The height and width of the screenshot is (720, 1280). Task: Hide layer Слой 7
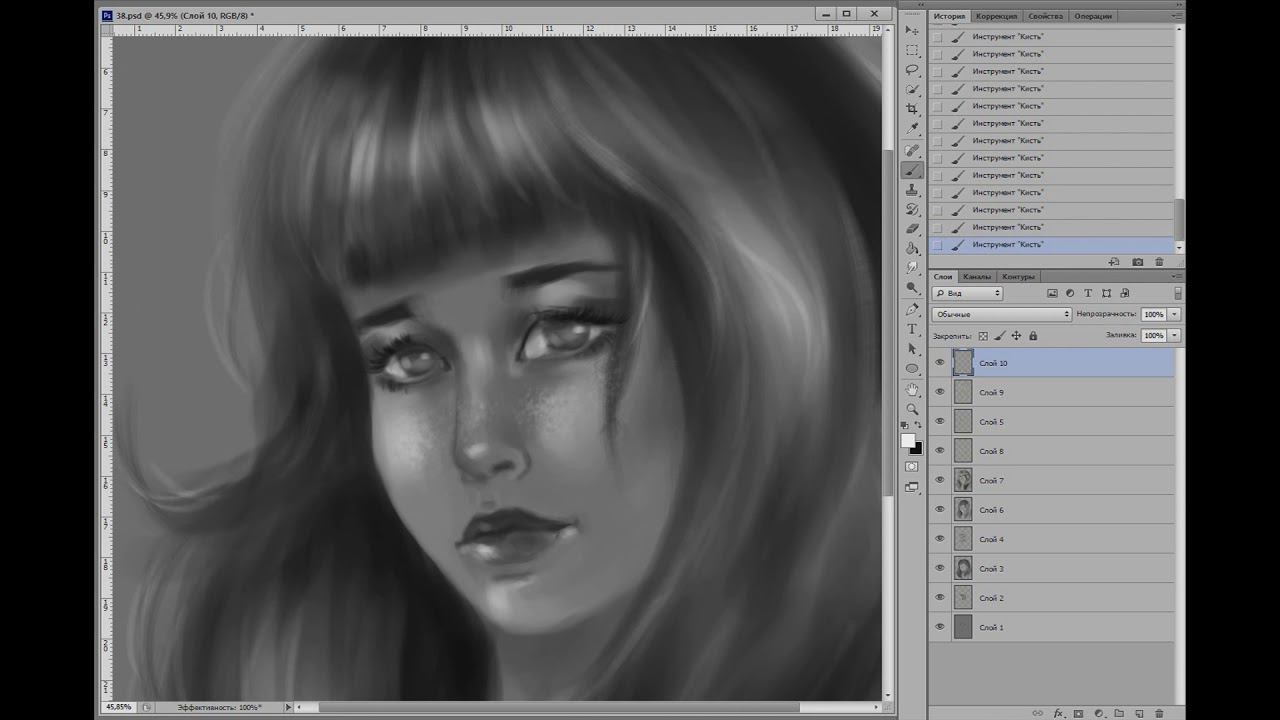point(940,480)
